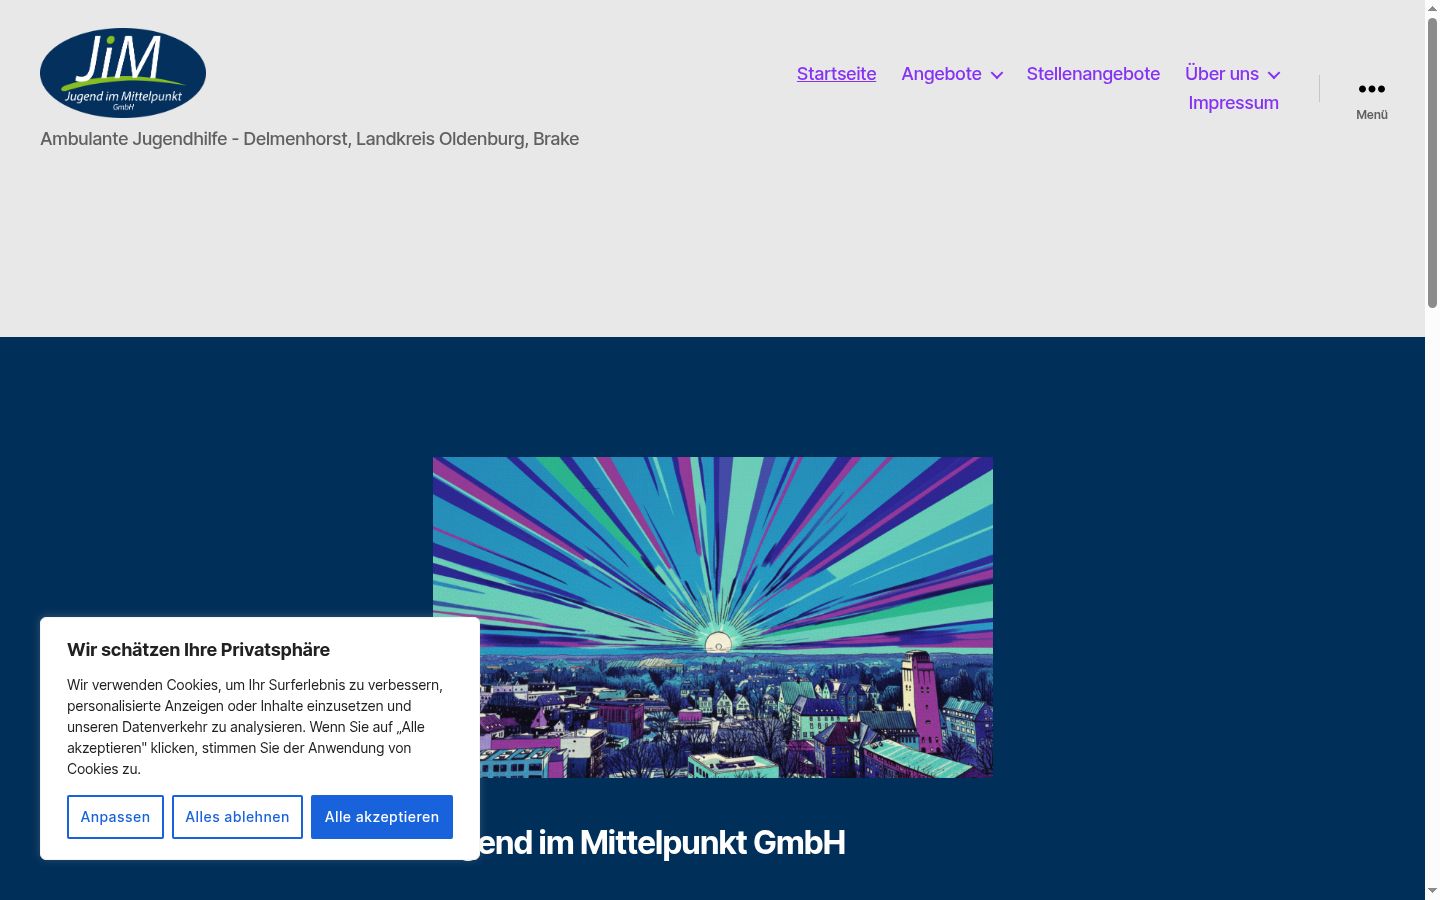Open the Über uns menu item
This screenshot has width=1440, height=900.
(x=1222, y=74)
